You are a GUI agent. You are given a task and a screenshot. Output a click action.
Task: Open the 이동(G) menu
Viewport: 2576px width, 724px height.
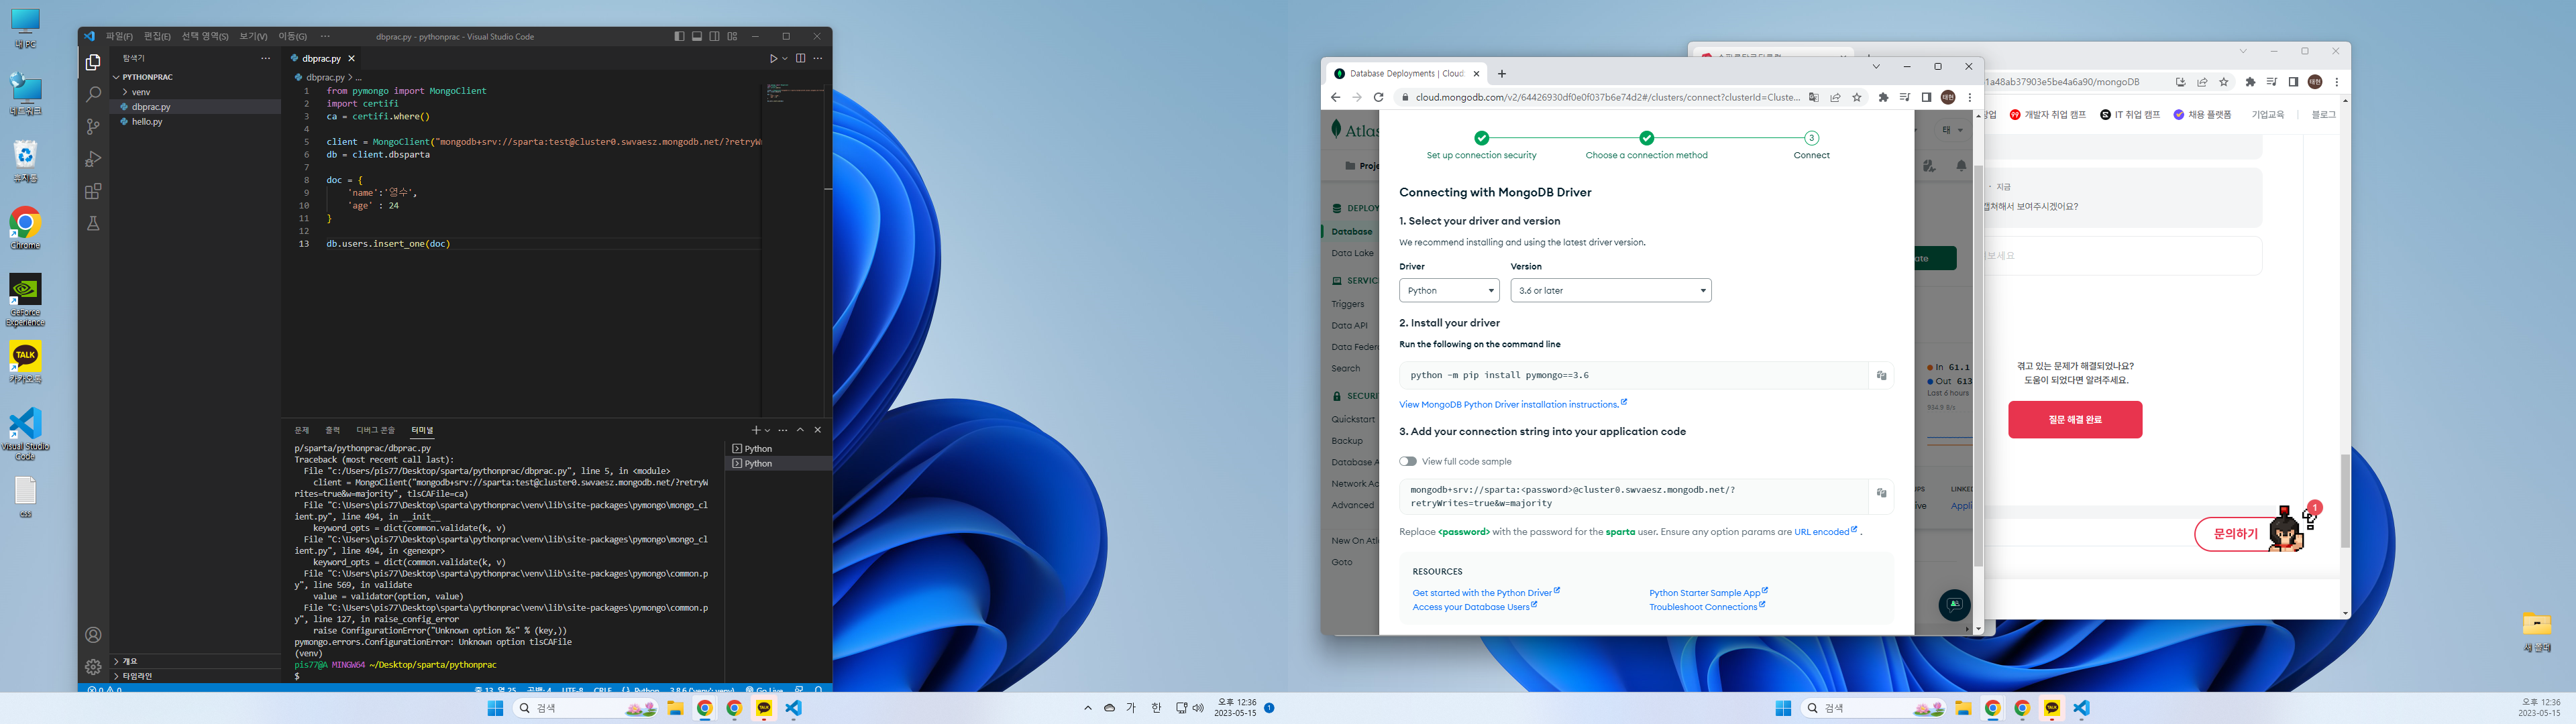point(292,36)
